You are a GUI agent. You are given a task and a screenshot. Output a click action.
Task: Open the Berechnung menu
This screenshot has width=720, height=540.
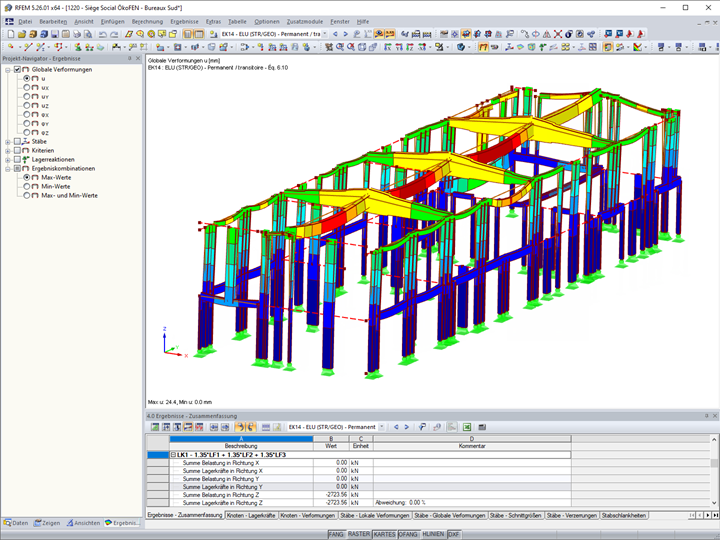pos(147,22)
